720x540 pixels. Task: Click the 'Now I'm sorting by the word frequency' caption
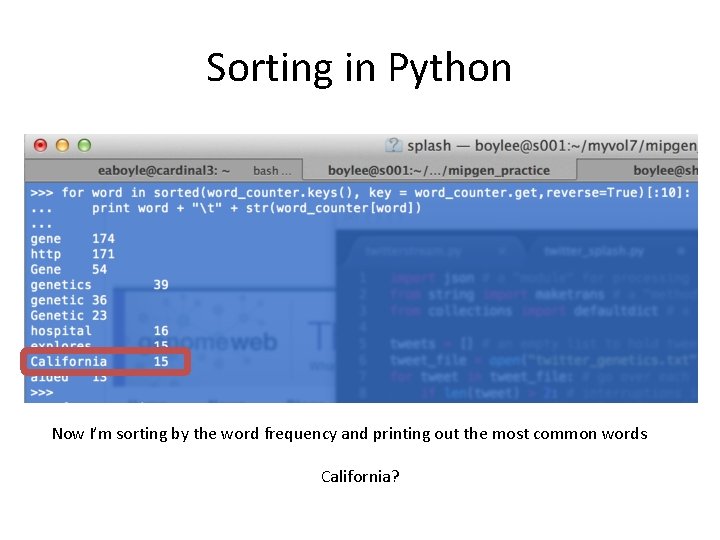350,433
